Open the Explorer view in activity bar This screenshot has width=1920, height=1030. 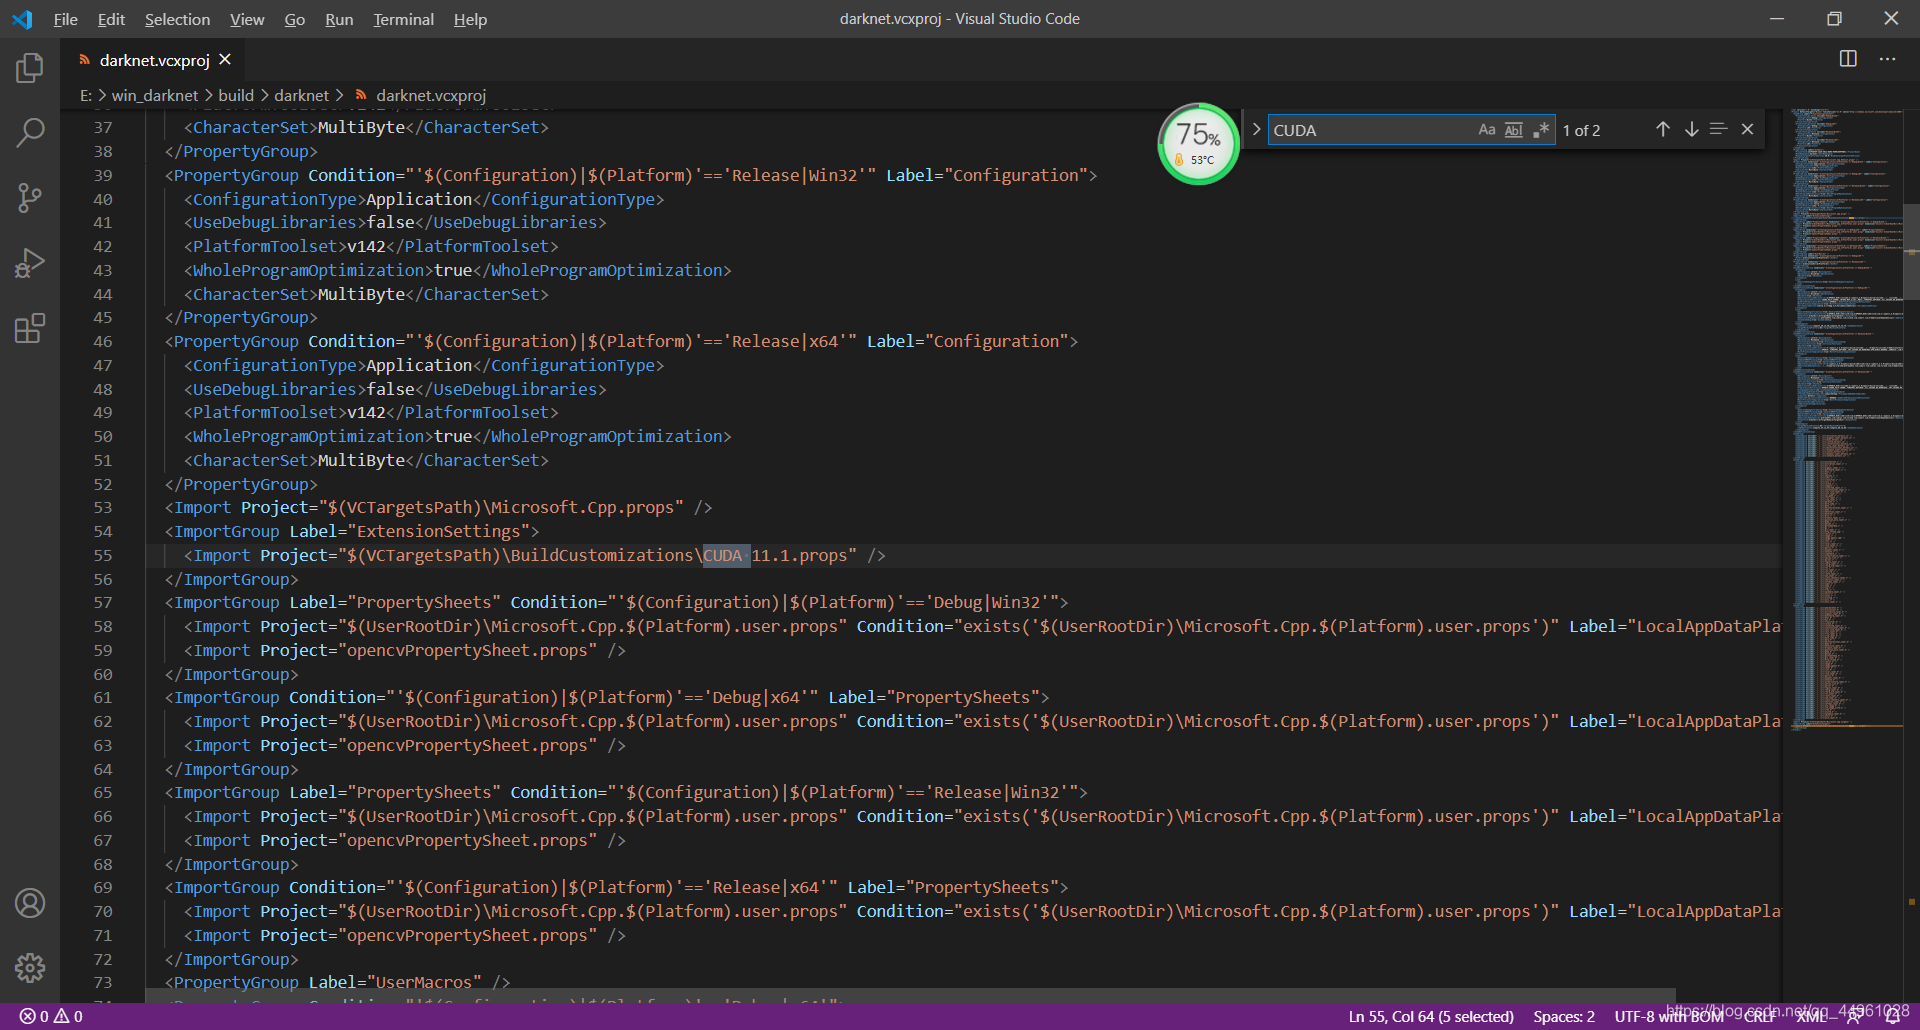pyautogui.click(x=30, y=68)
